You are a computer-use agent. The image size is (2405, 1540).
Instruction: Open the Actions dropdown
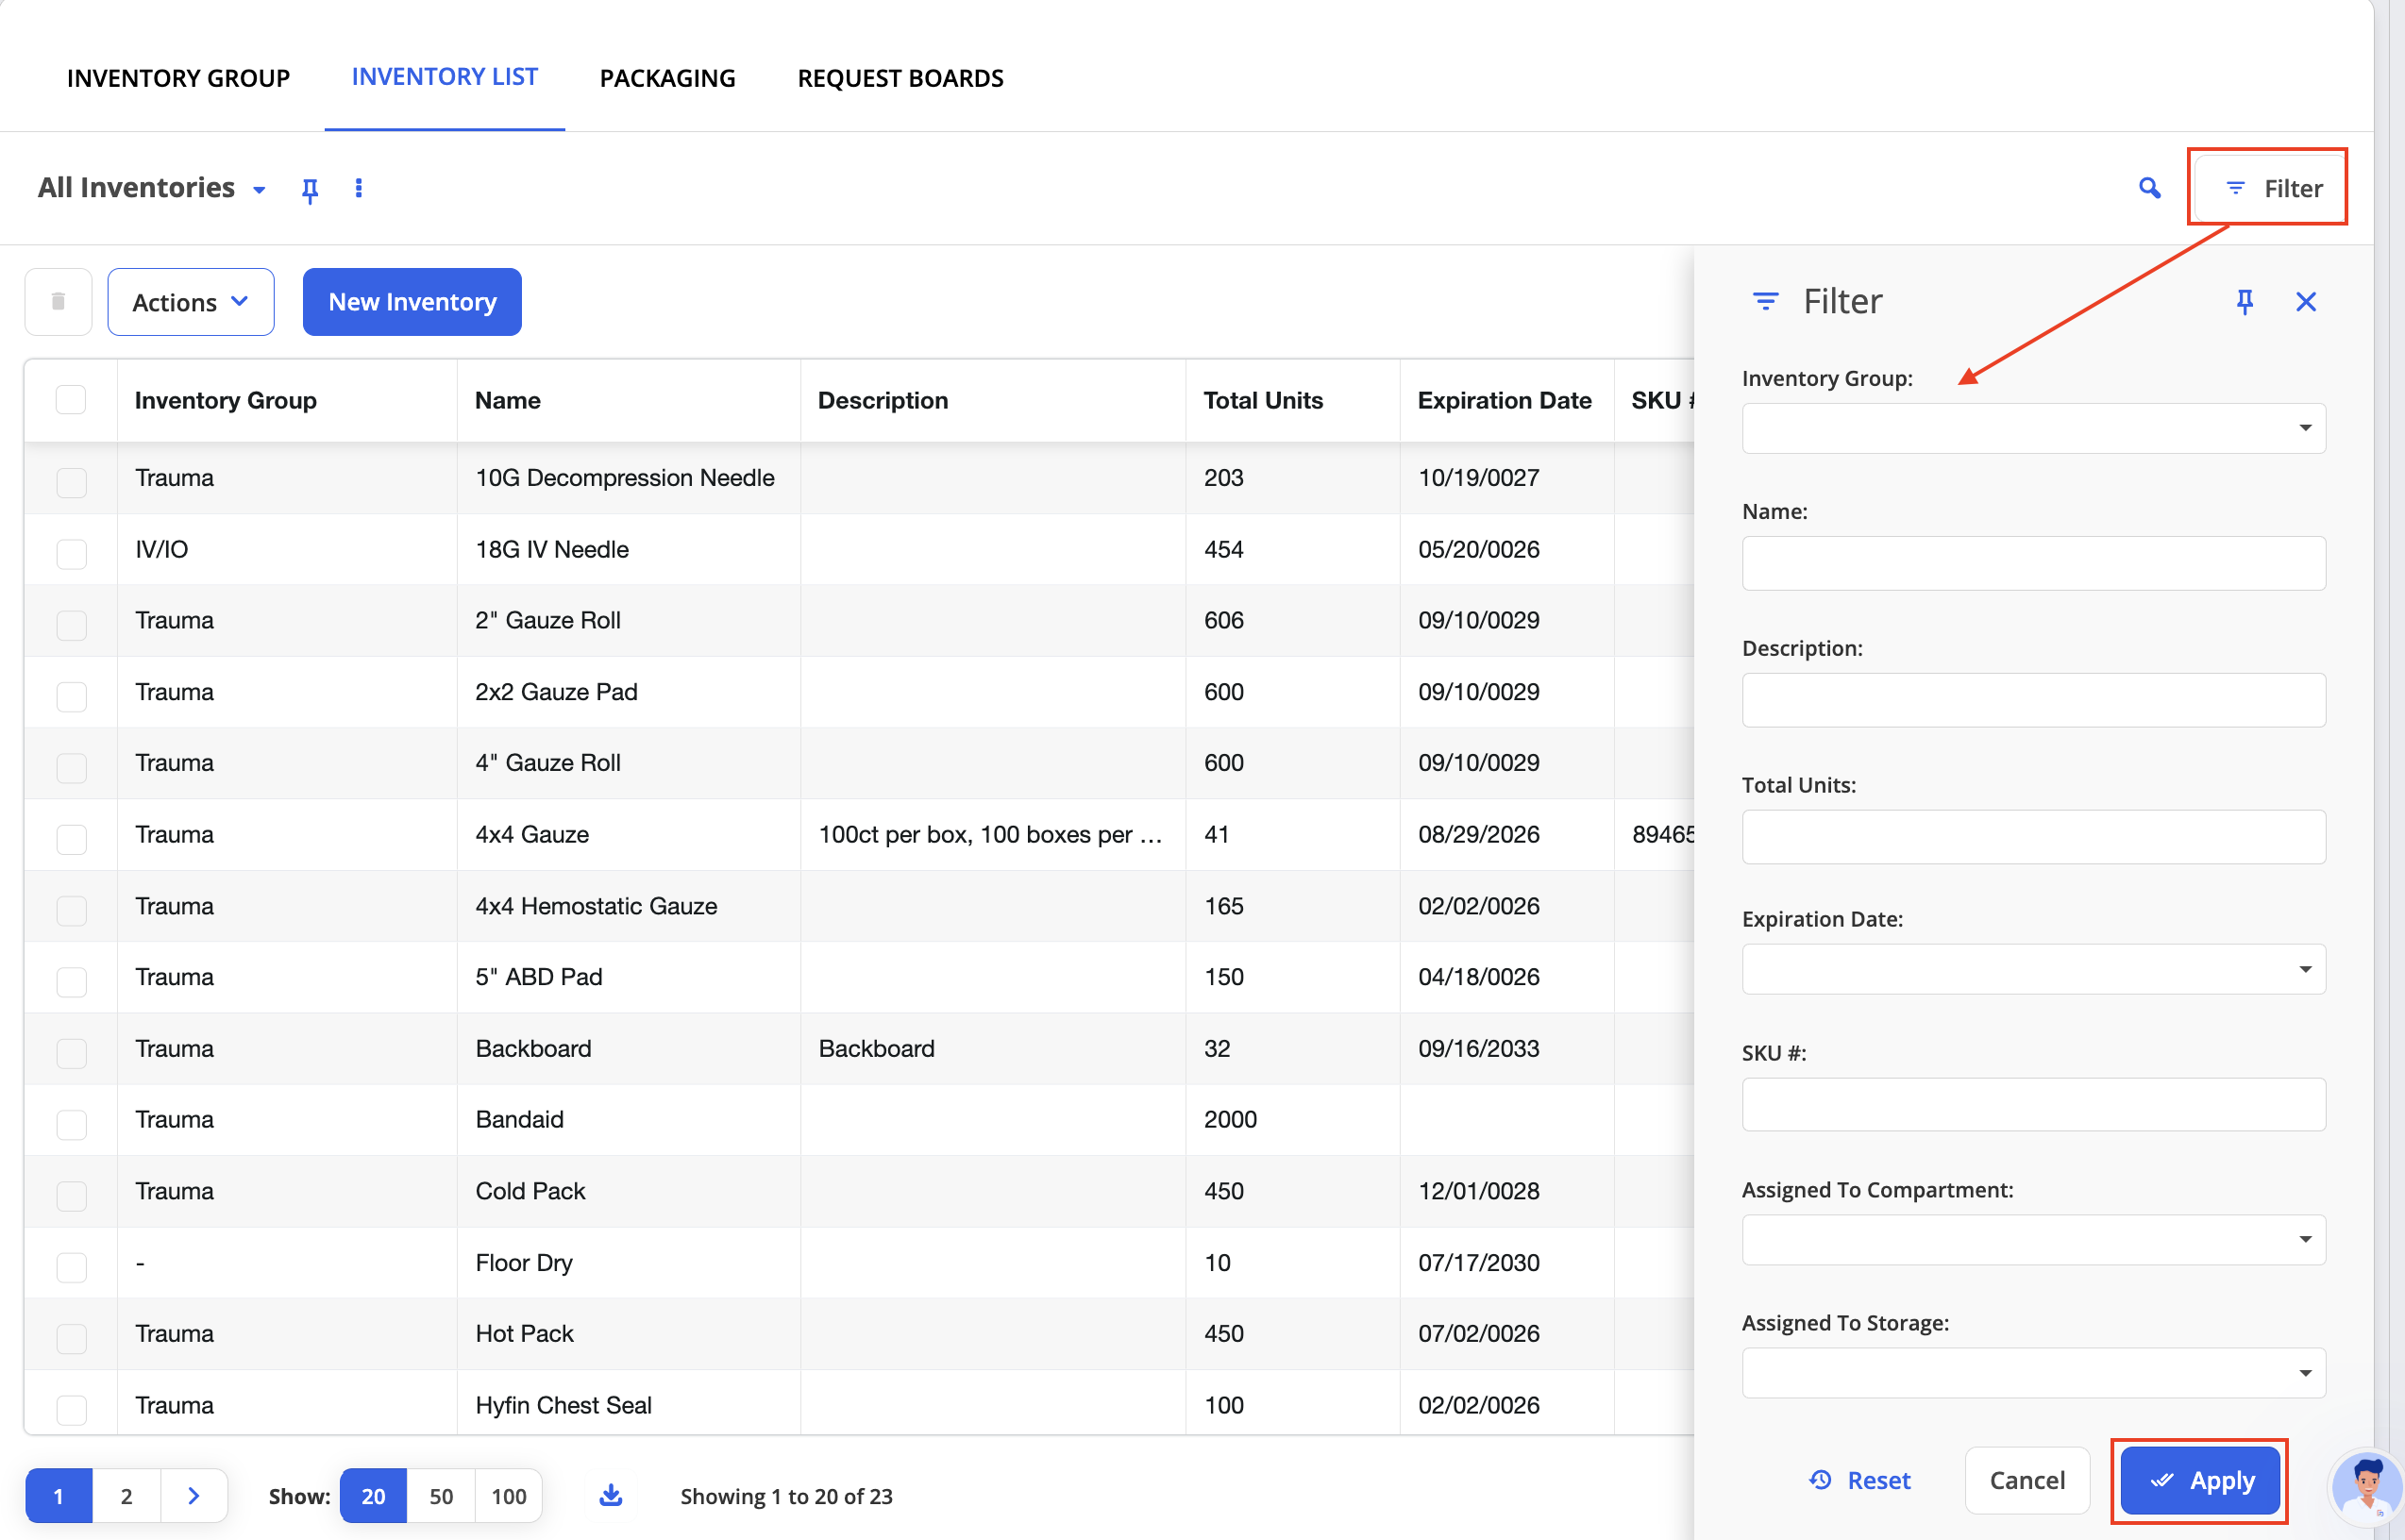(x=191, y=302)
